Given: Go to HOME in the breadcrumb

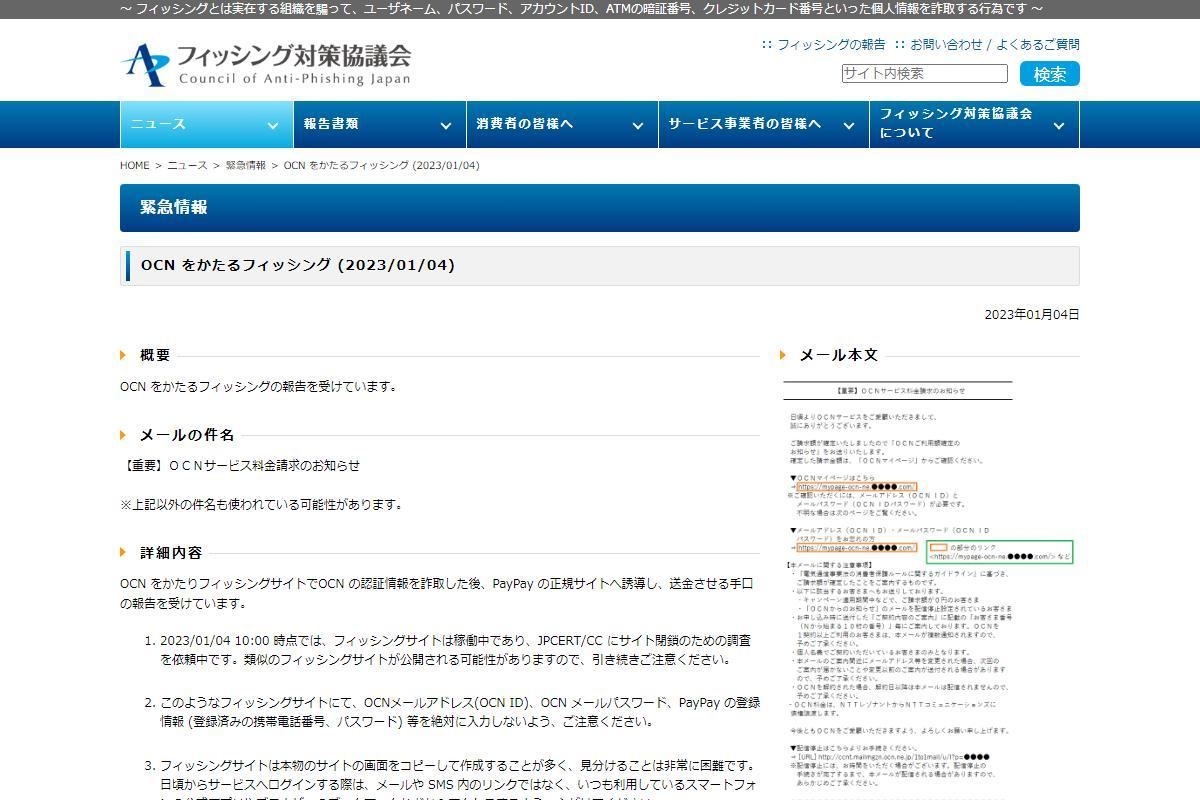Looking at the screenshot, I should (135, 165).
